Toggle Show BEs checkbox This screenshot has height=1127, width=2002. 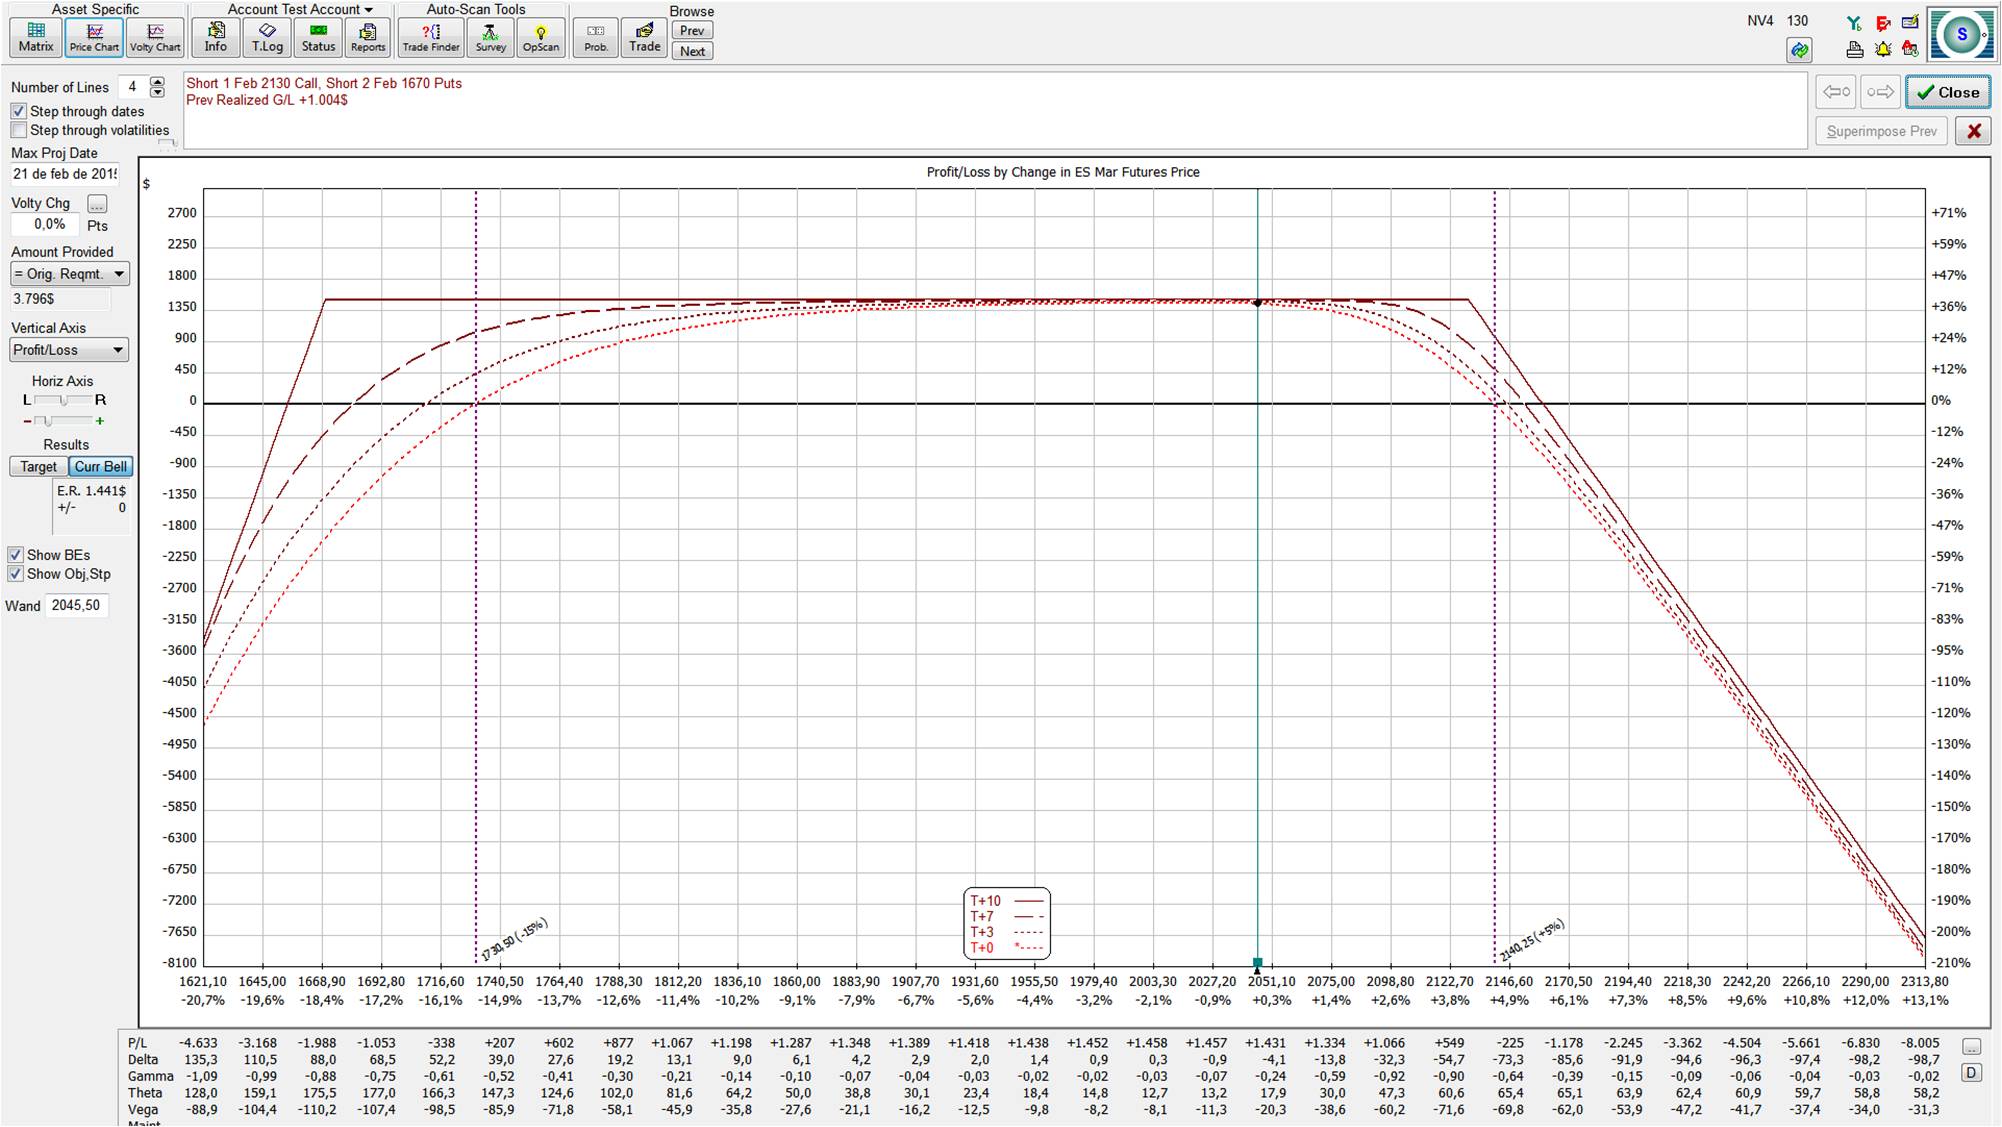[x=15, y=555]
